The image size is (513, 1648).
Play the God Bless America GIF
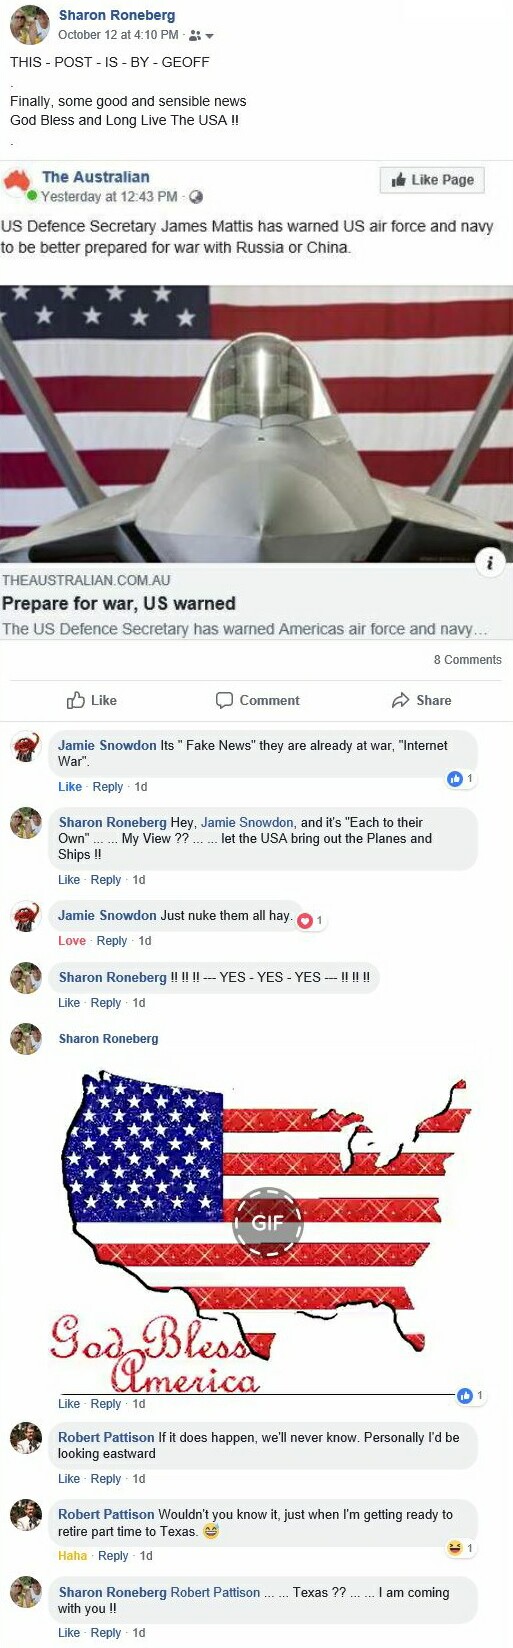pos(267,1222)
